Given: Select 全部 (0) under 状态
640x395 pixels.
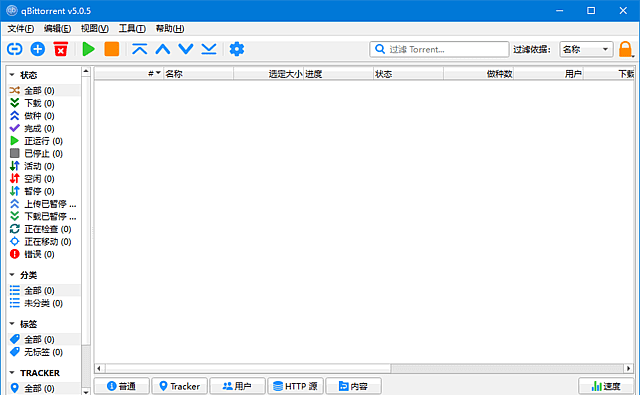Looking at the screenshot, I should coord(44,91).
